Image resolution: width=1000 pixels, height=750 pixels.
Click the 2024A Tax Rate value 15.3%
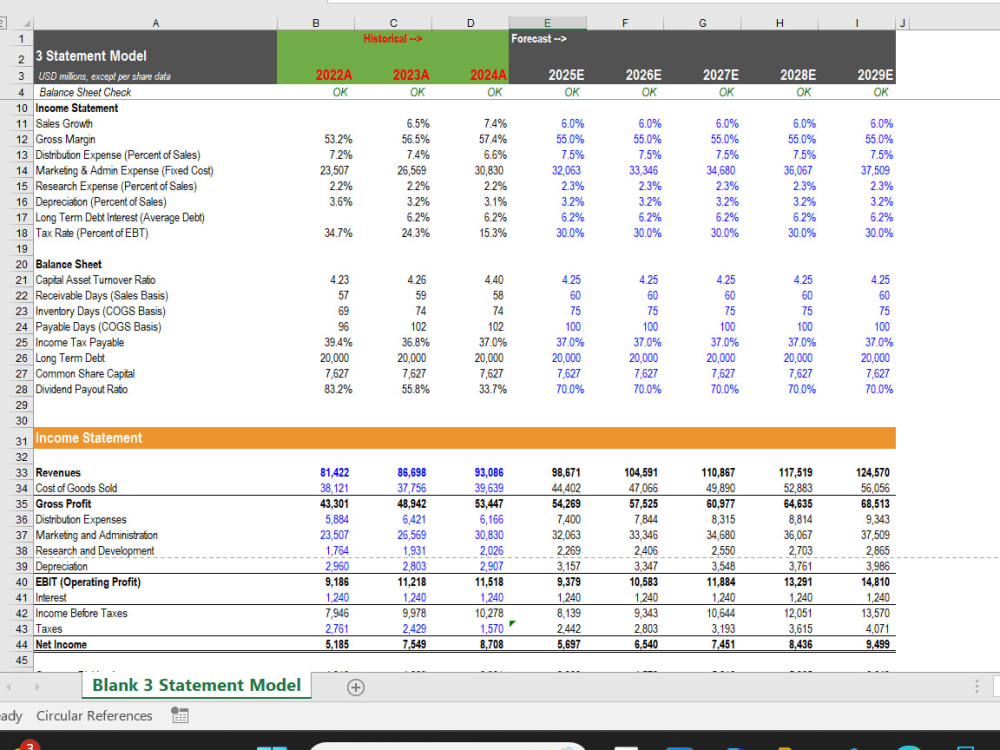(x=492, y=233)
